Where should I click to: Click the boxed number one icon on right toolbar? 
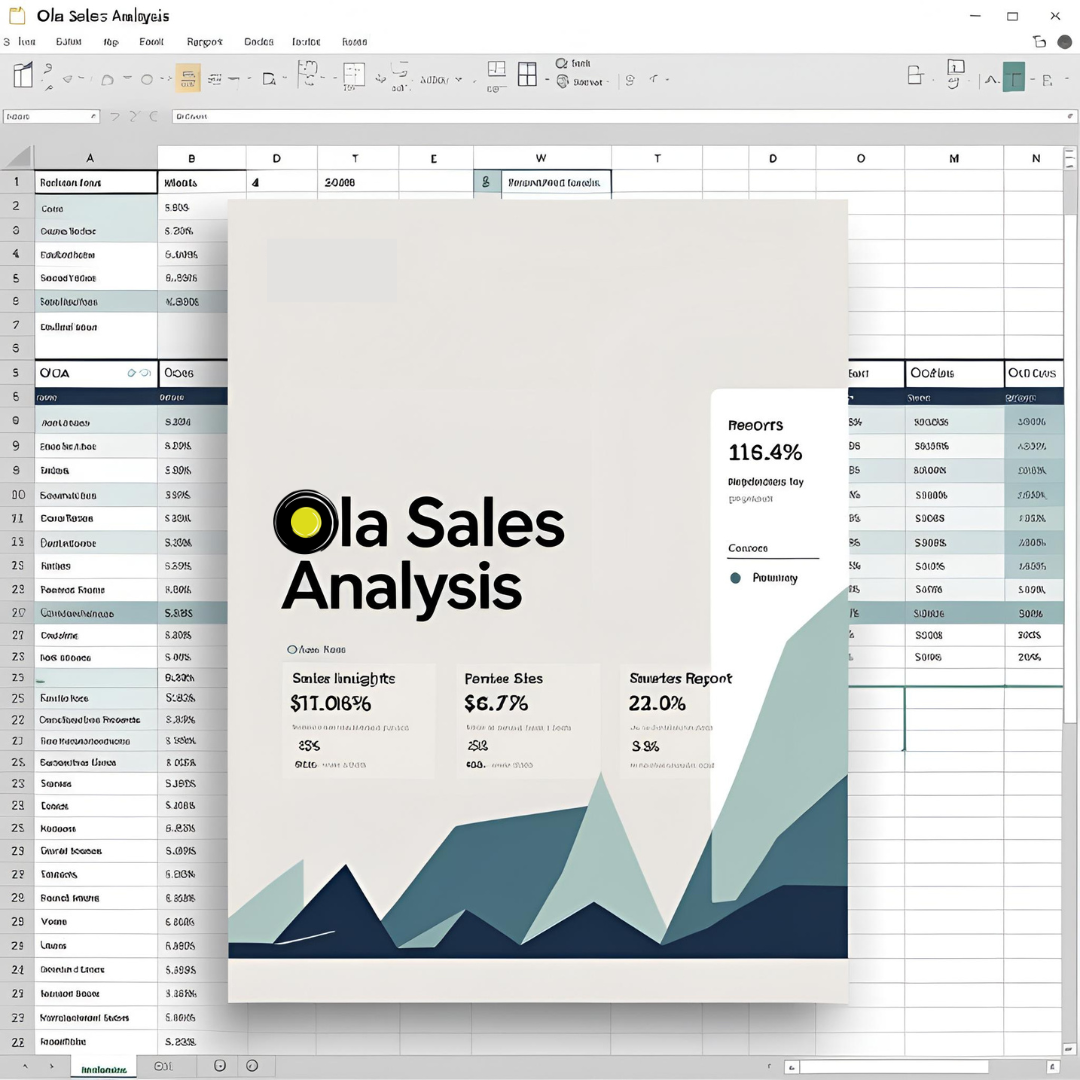pyautogui.click(x=955, y=67)
